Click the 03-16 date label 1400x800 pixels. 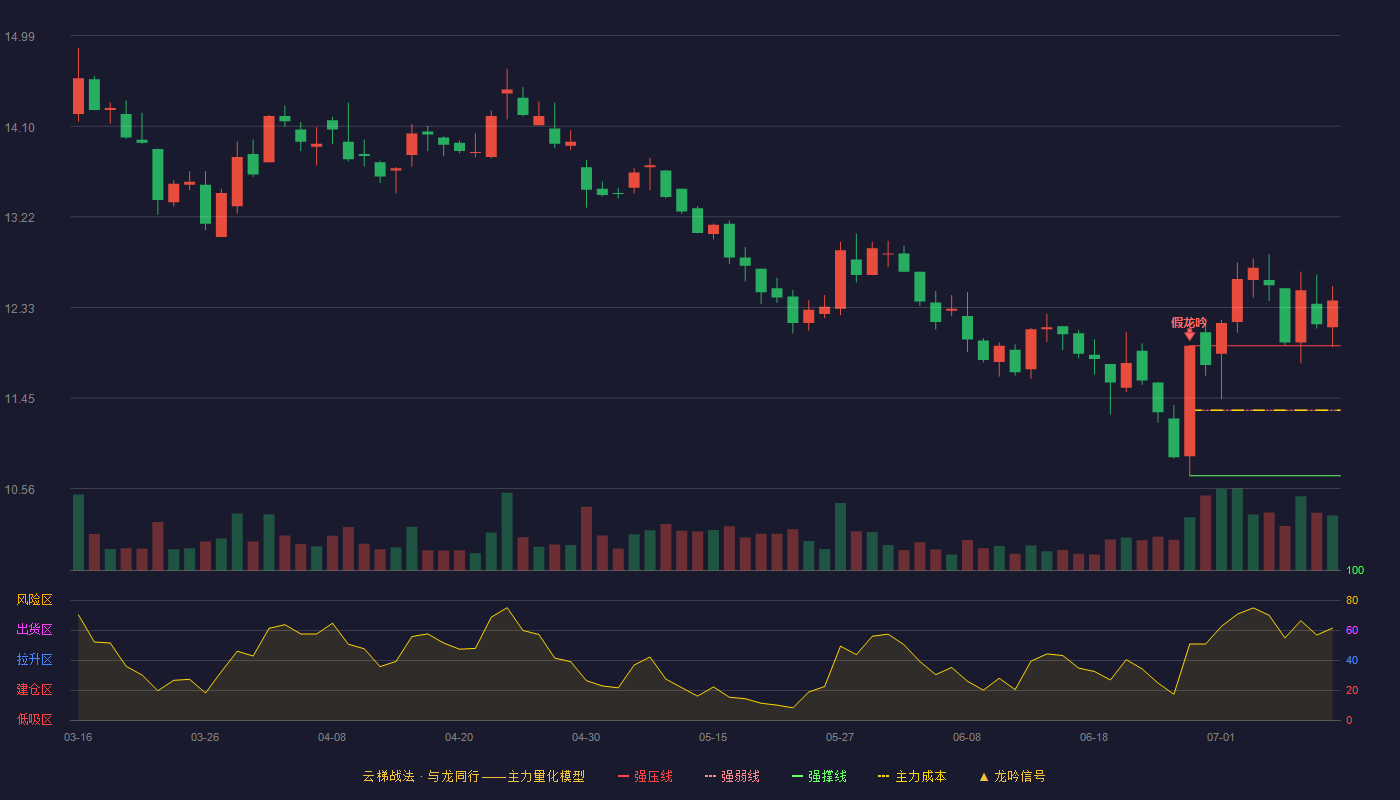(x=78, y=737)
